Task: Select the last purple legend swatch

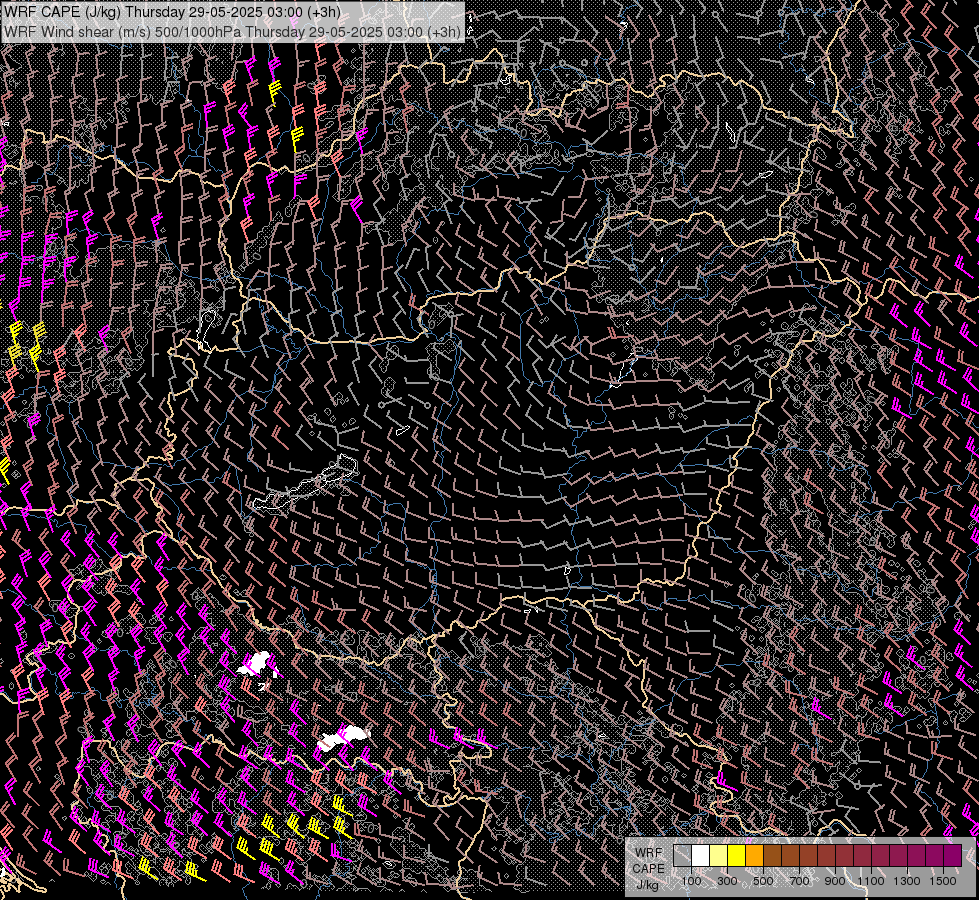Action: [x=953, y=856]
